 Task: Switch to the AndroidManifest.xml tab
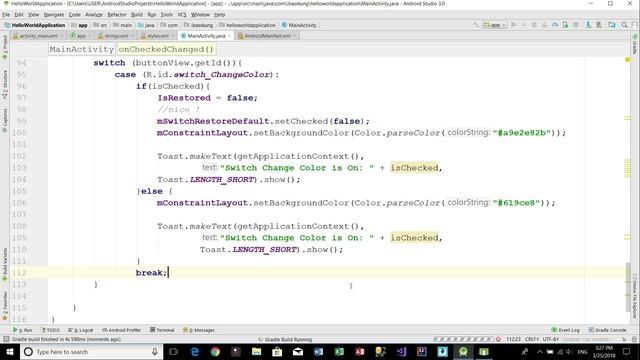[267, 36]
